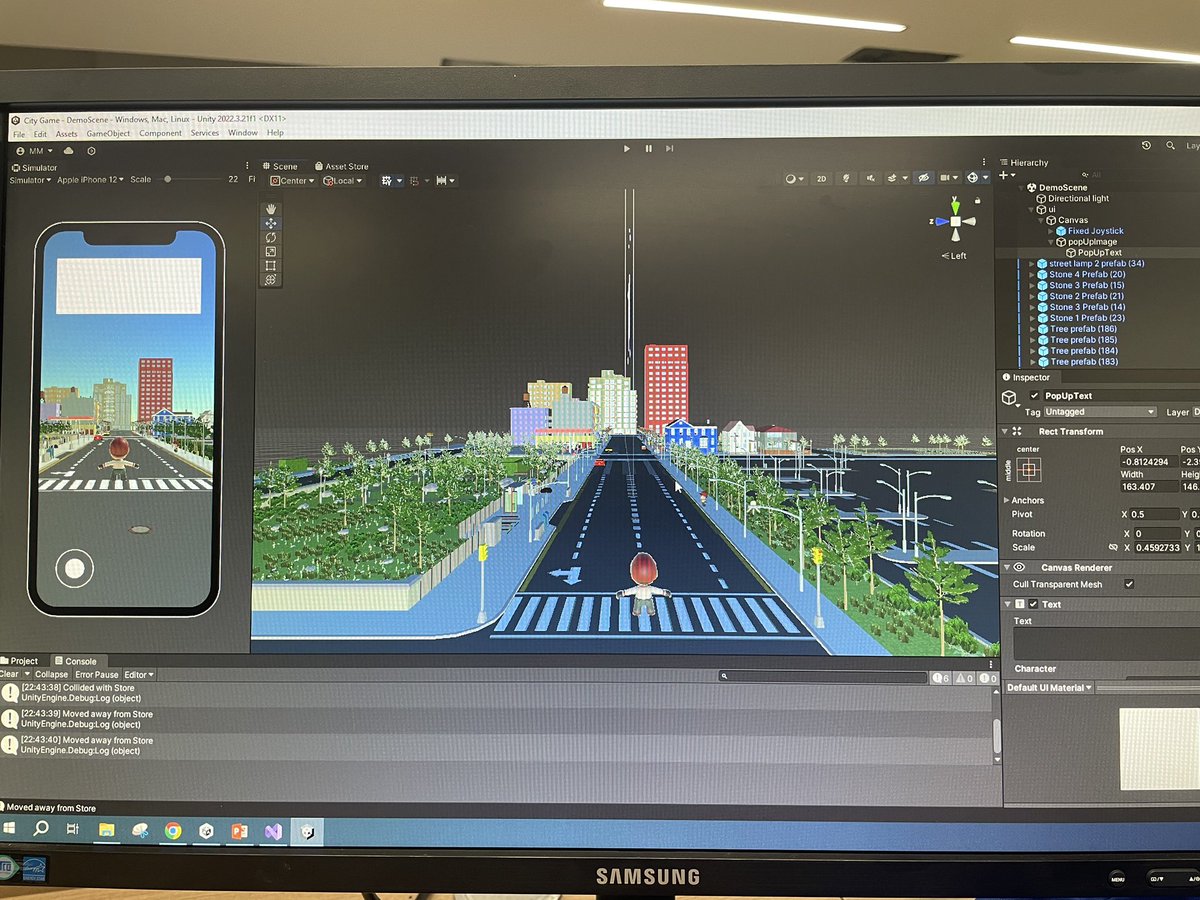The image size is (1200, 900).
Task: Select the Transform tool
Action: (270, 279)
